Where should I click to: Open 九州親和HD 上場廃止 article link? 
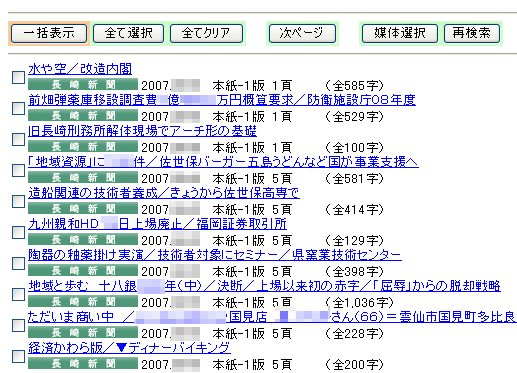[x=157, y=224]
